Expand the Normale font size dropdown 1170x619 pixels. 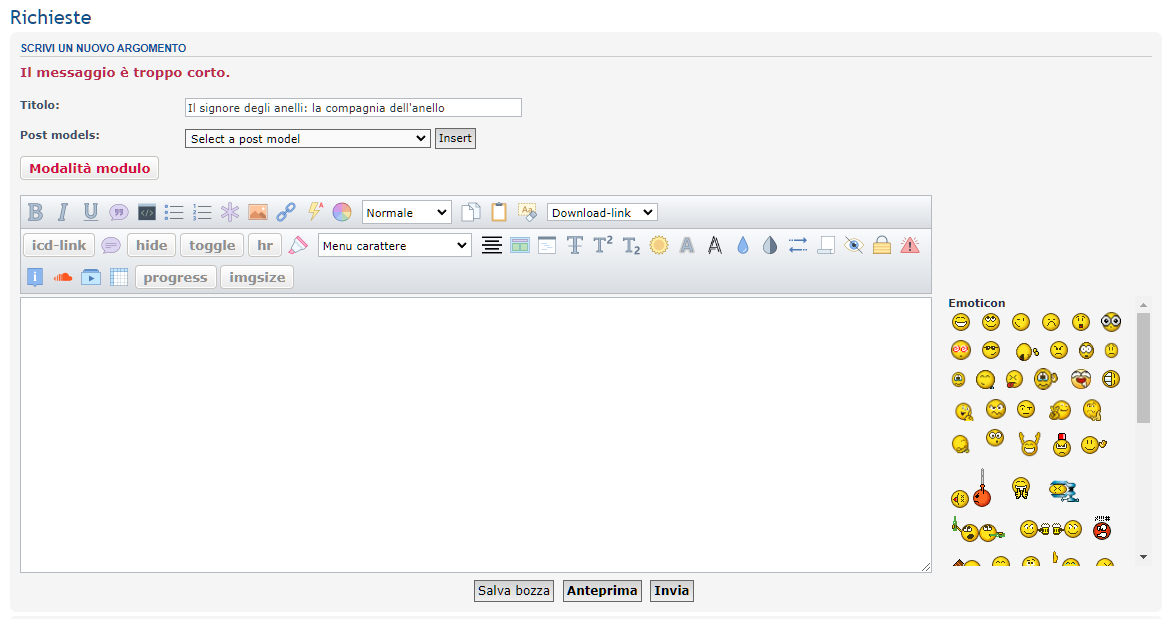click(x=407, y=212)
